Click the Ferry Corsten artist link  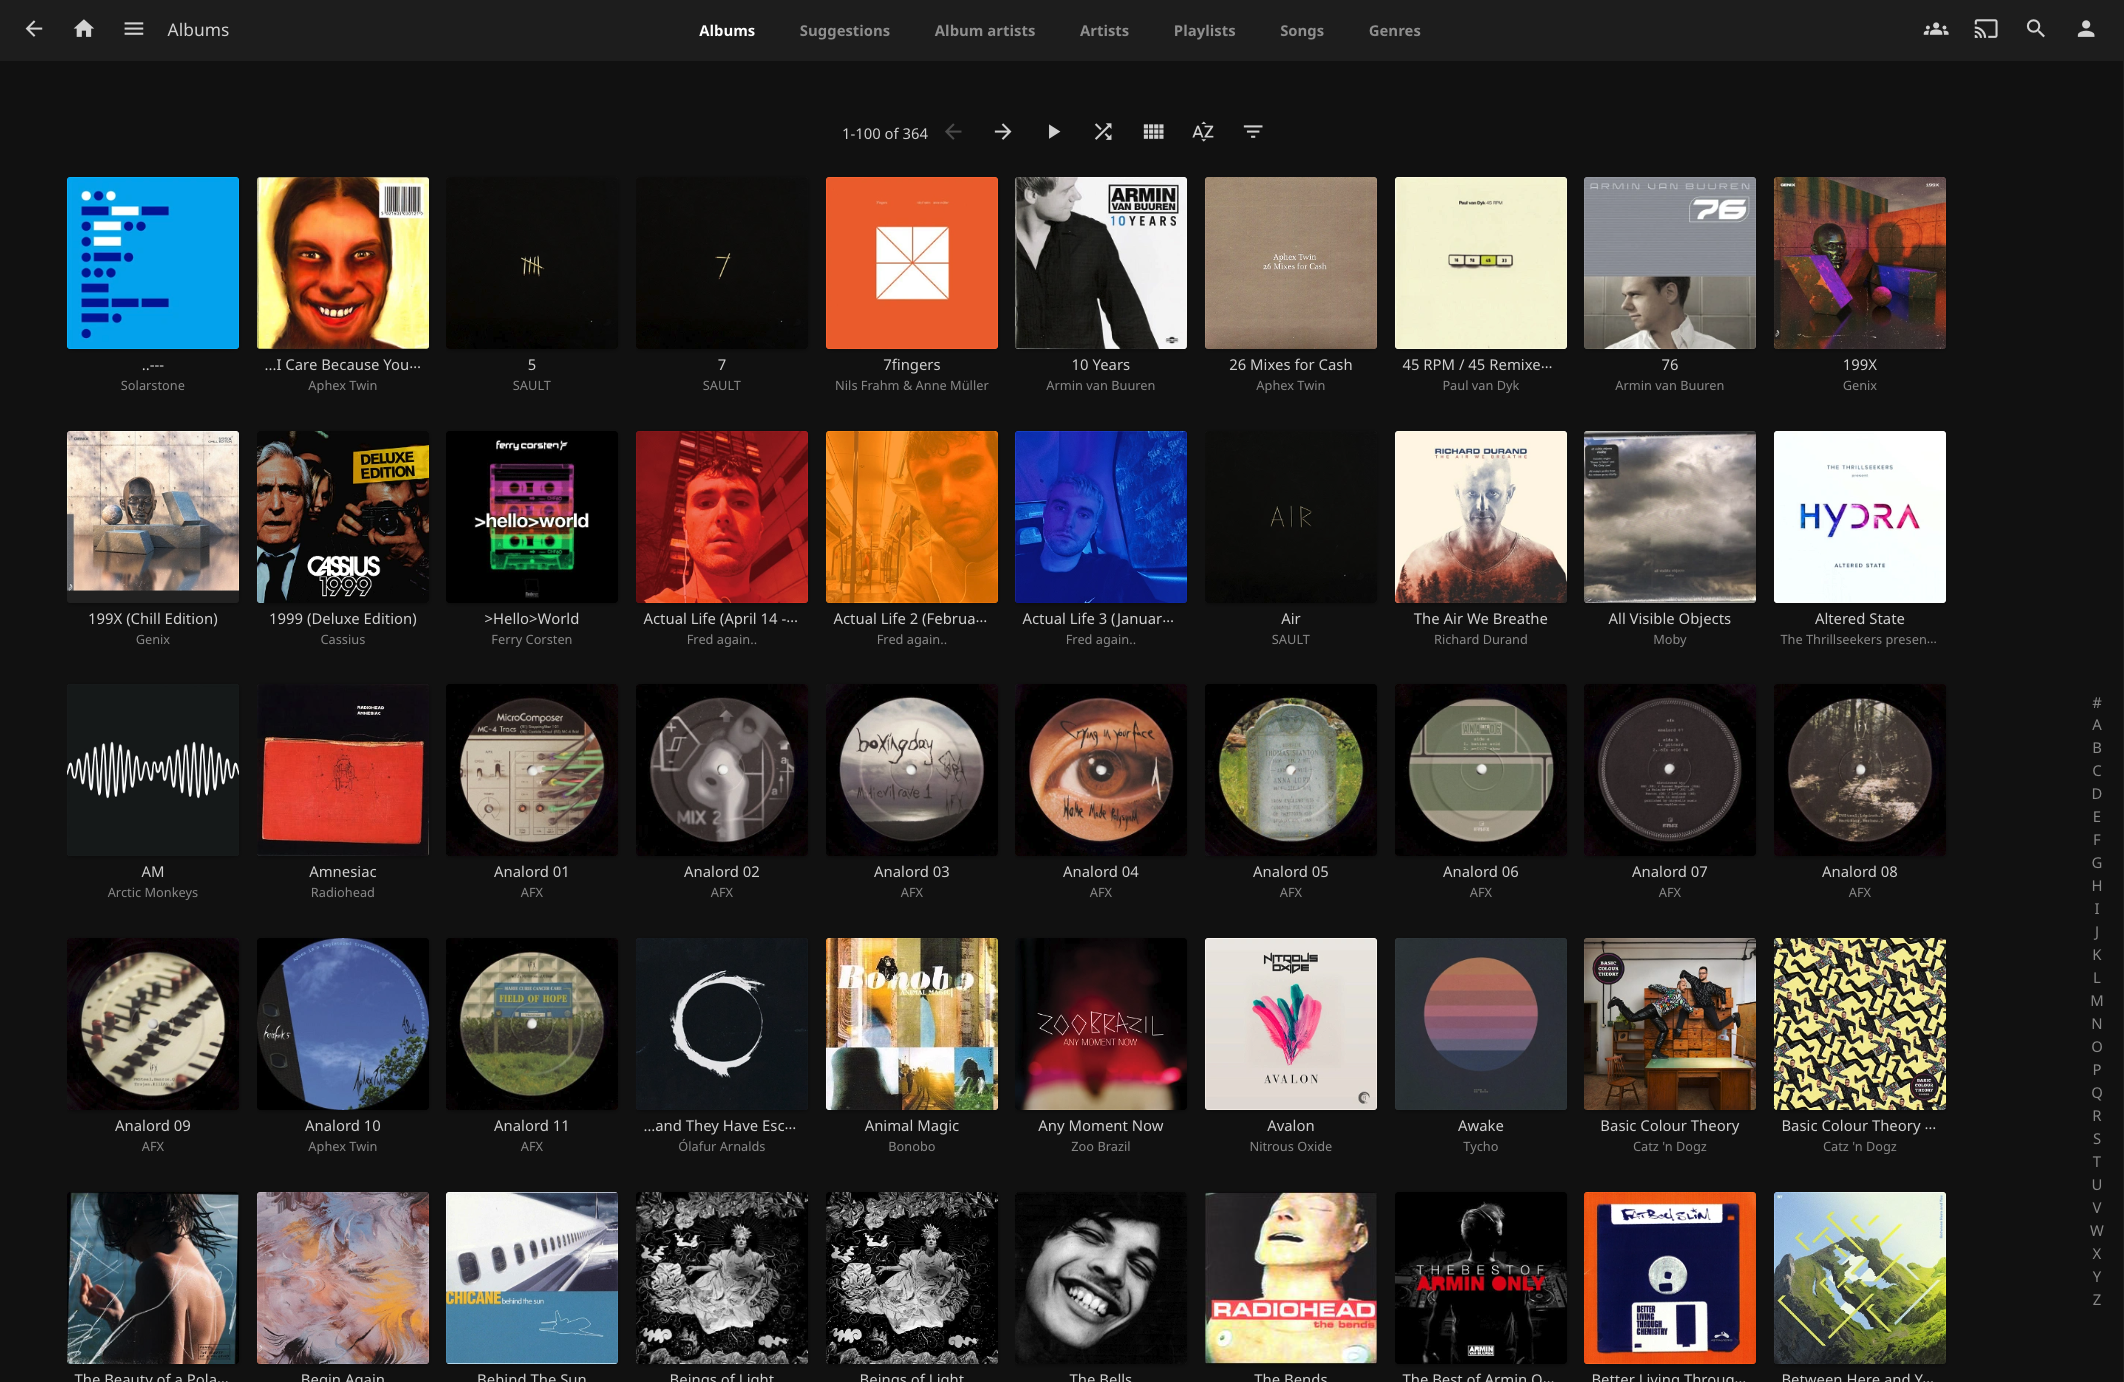click(x=532, y=640)
